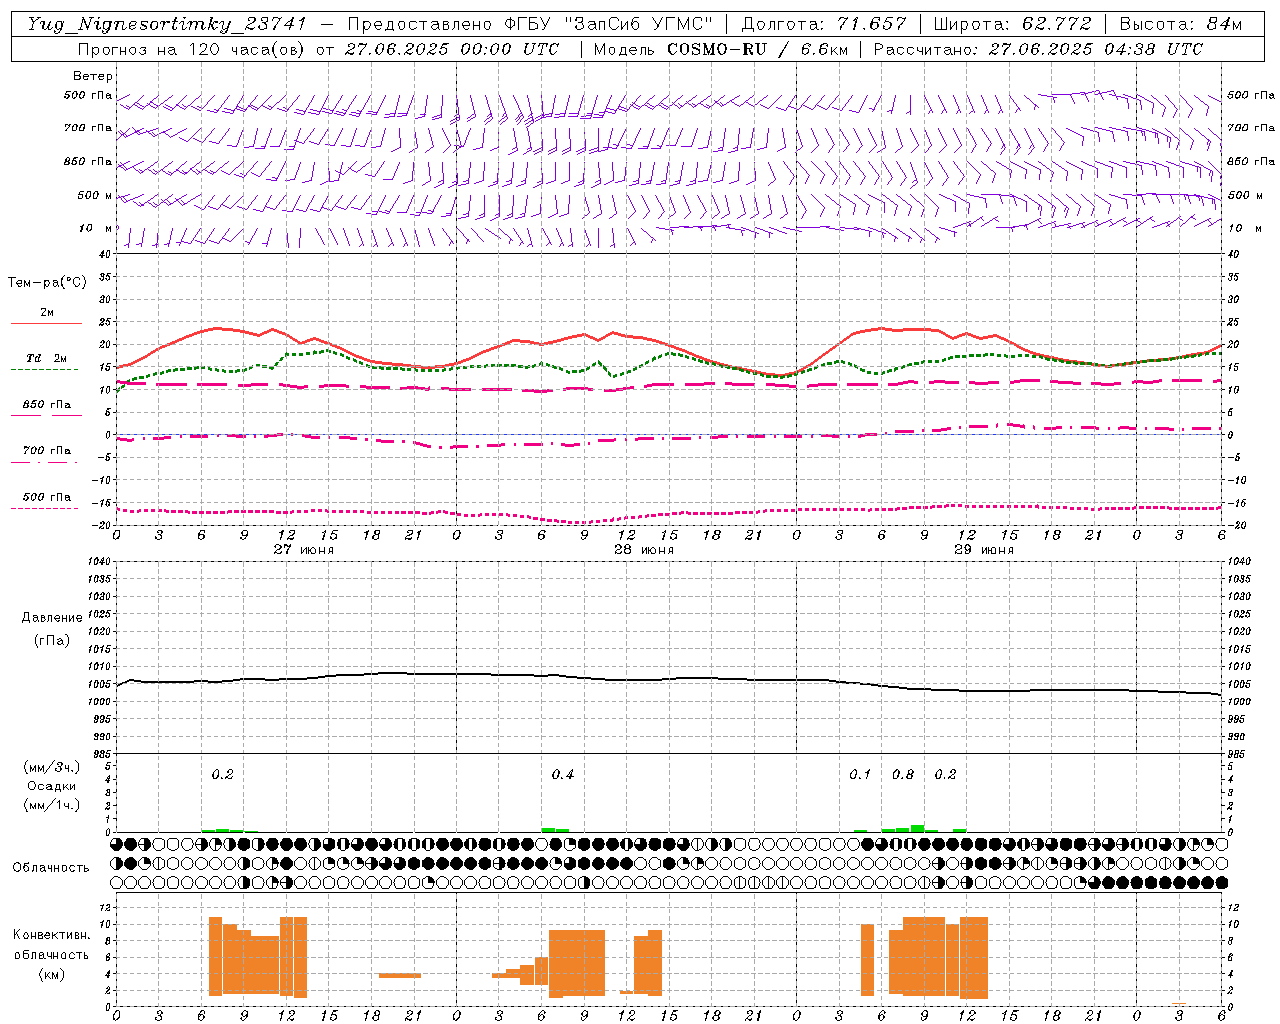Click the 500 м wind level label on left

[94, 195]
